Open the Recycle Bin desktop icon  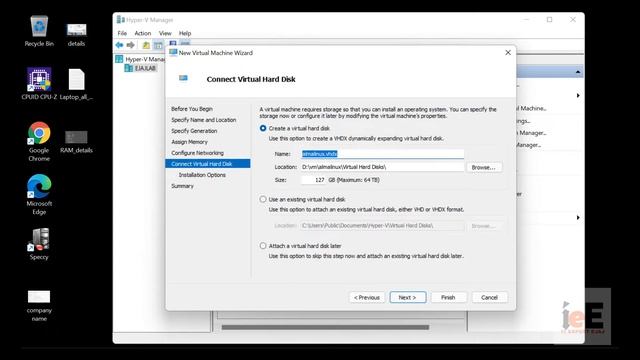tap(39, 31)
